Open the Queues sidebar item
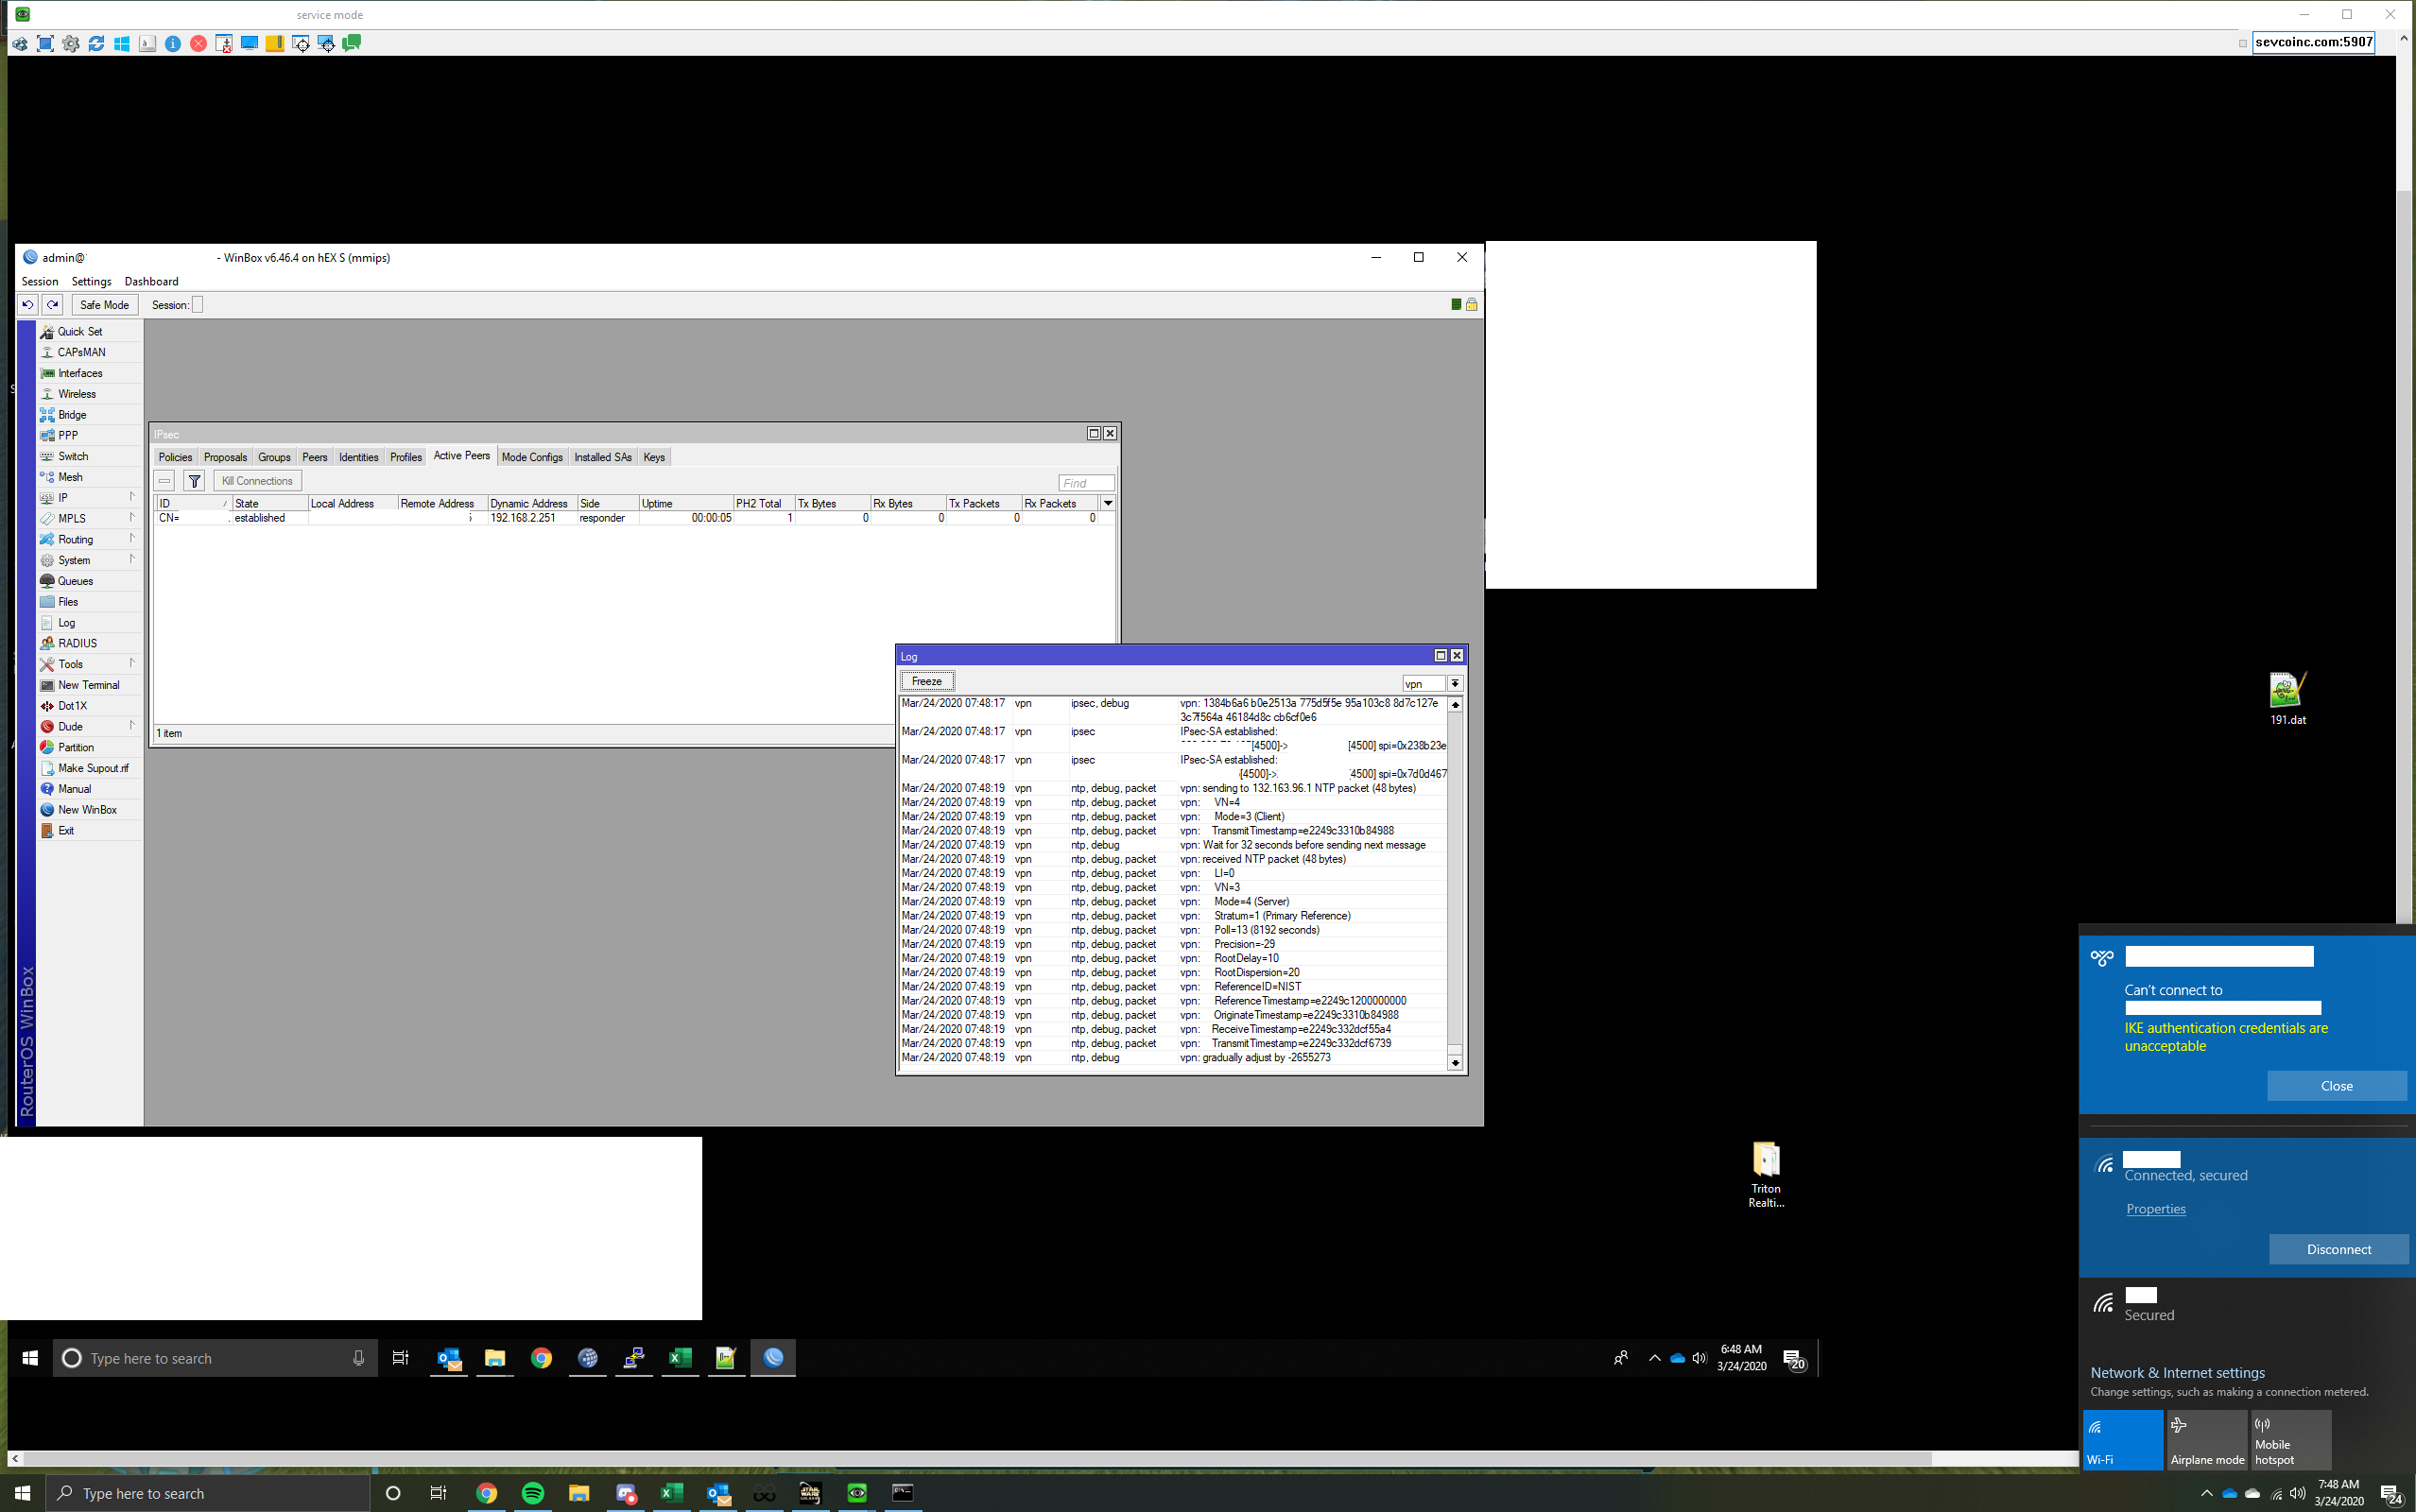The height and width of the screenshot is (1512, 2416). 75,581
